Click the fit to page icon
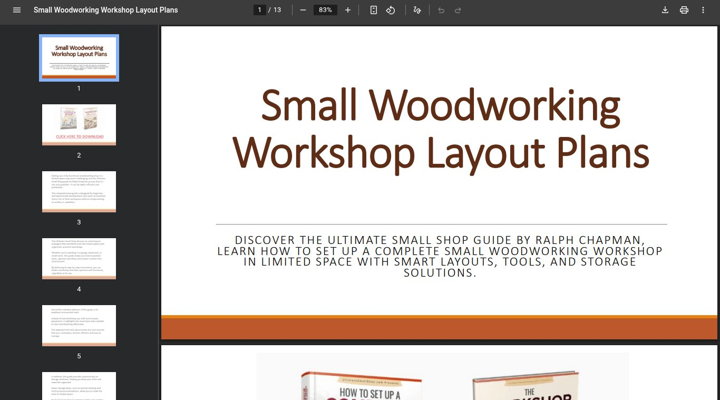The height and width of the screenshot is (400, 720). pos(373,10)
